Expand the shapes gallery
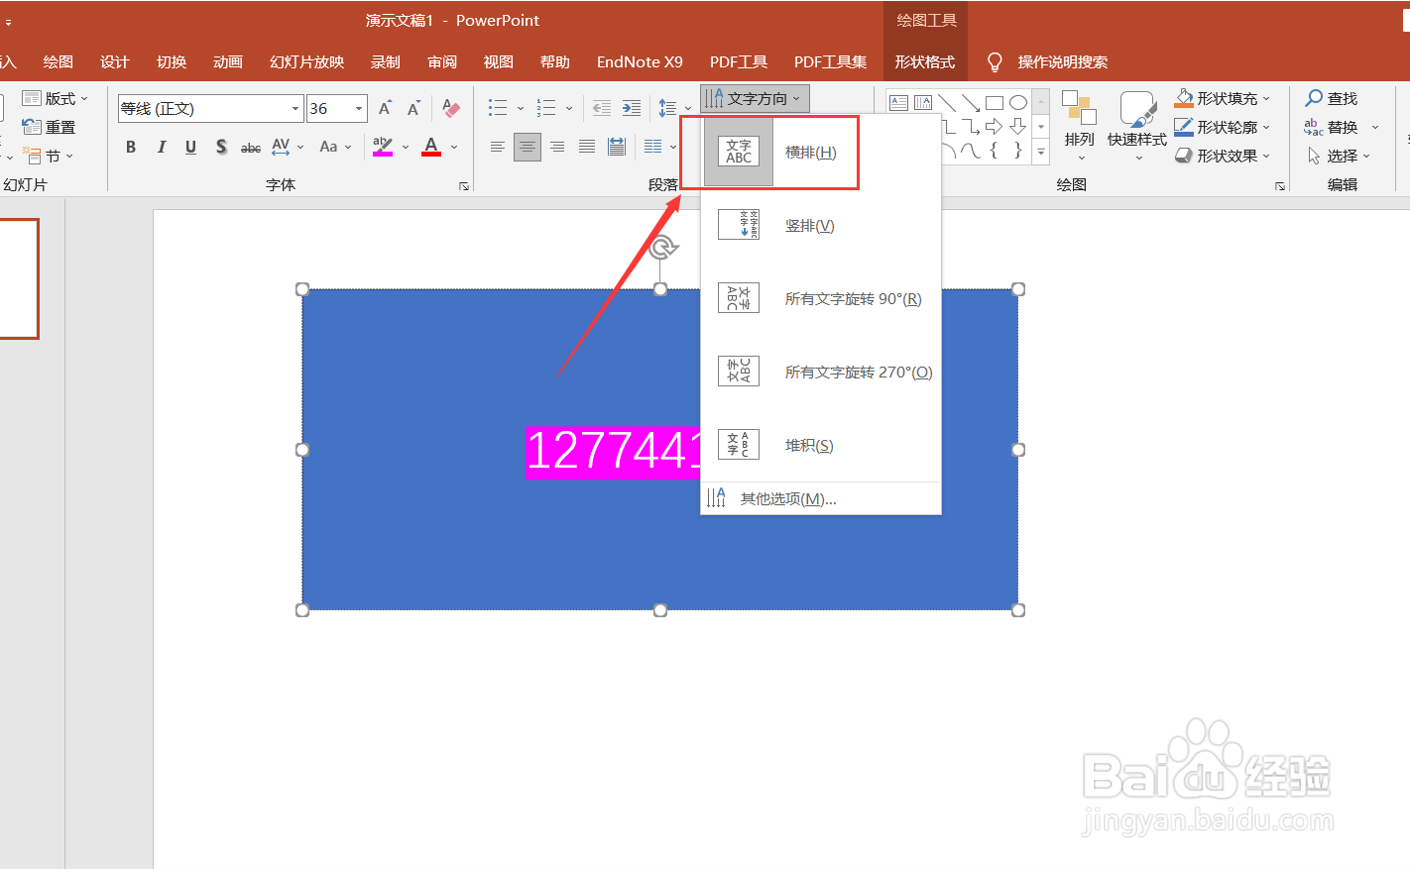 click(1041, 152)
